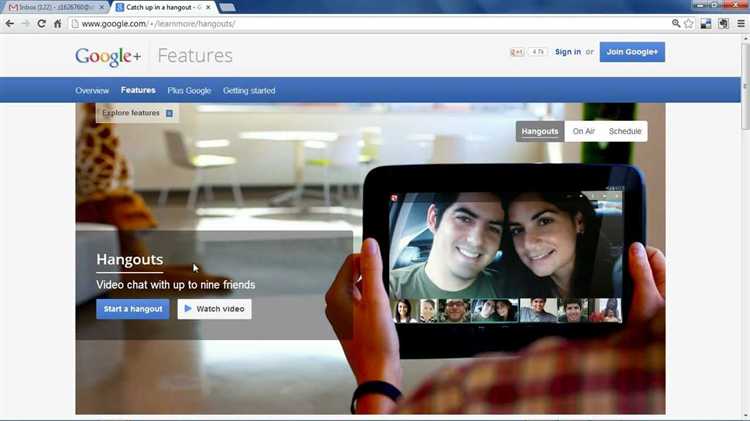Open the Chrome menu hamburger icon
The image size is (750, 421).
[x=740, y=23]
